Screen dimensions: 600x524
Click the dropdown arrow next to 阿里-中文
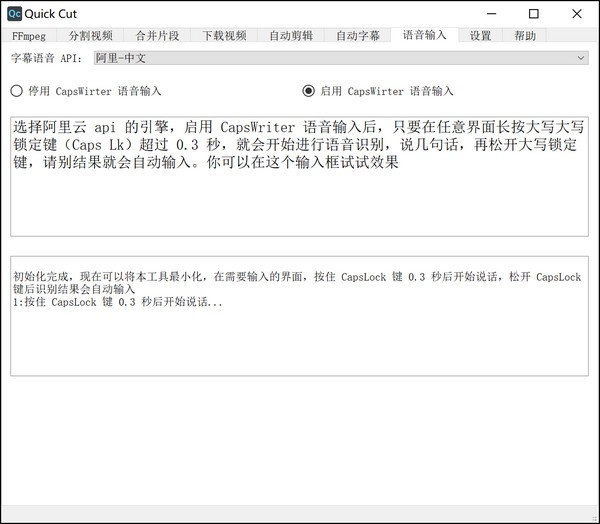tap(582, 59)
